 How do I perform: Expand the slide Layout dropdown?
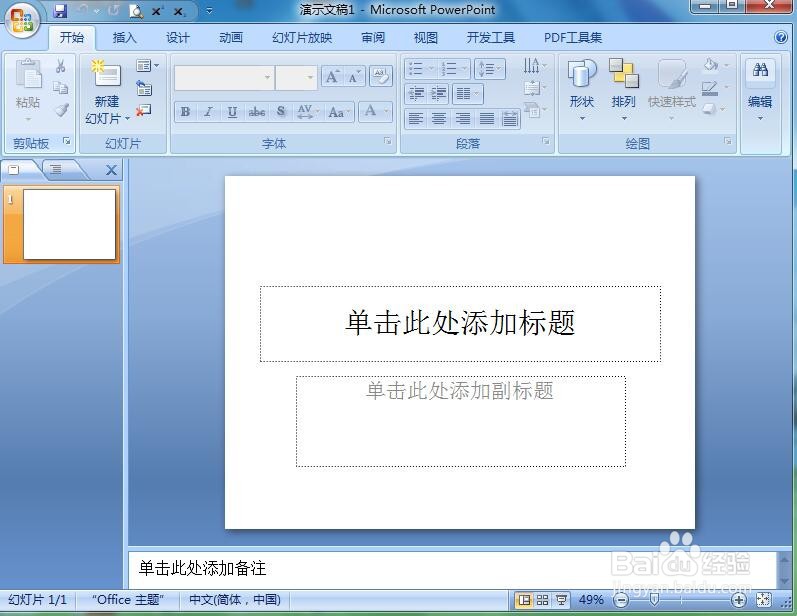click(x=147, y=66)
